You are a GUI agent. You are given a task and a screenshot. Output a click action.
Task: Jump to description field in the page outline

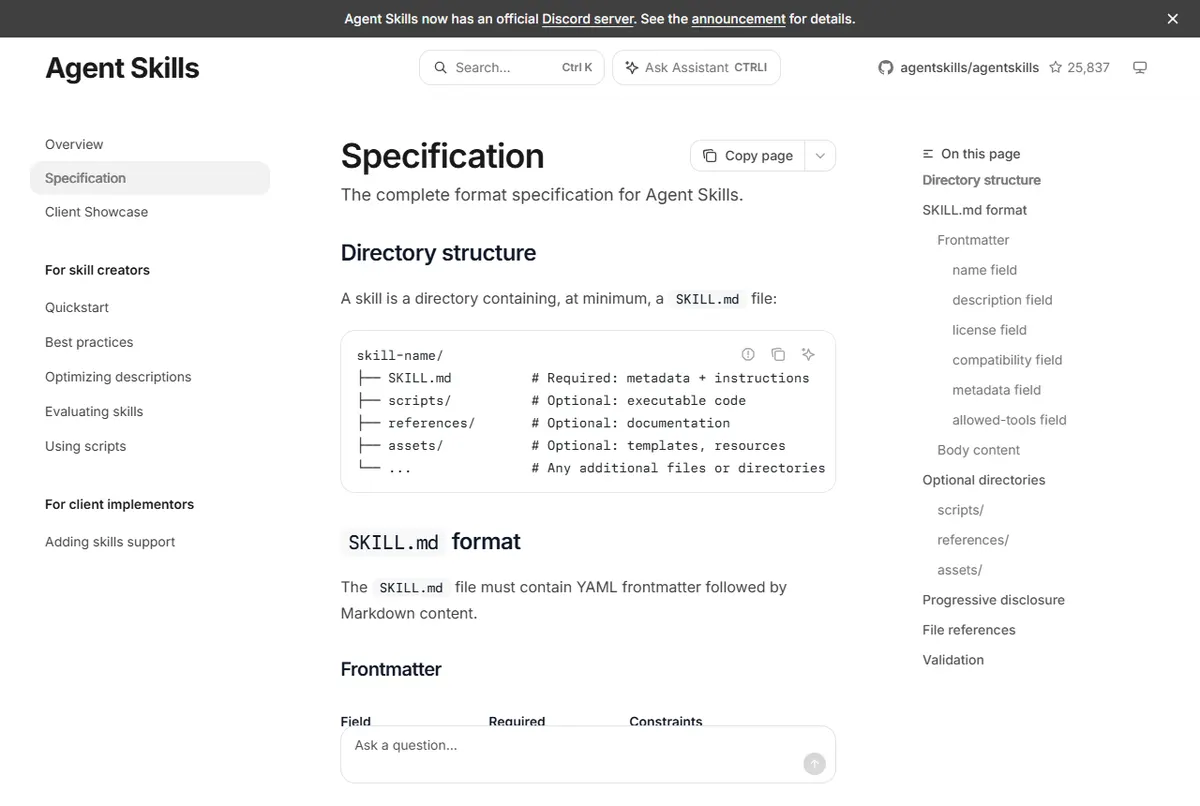(1002, 300)
